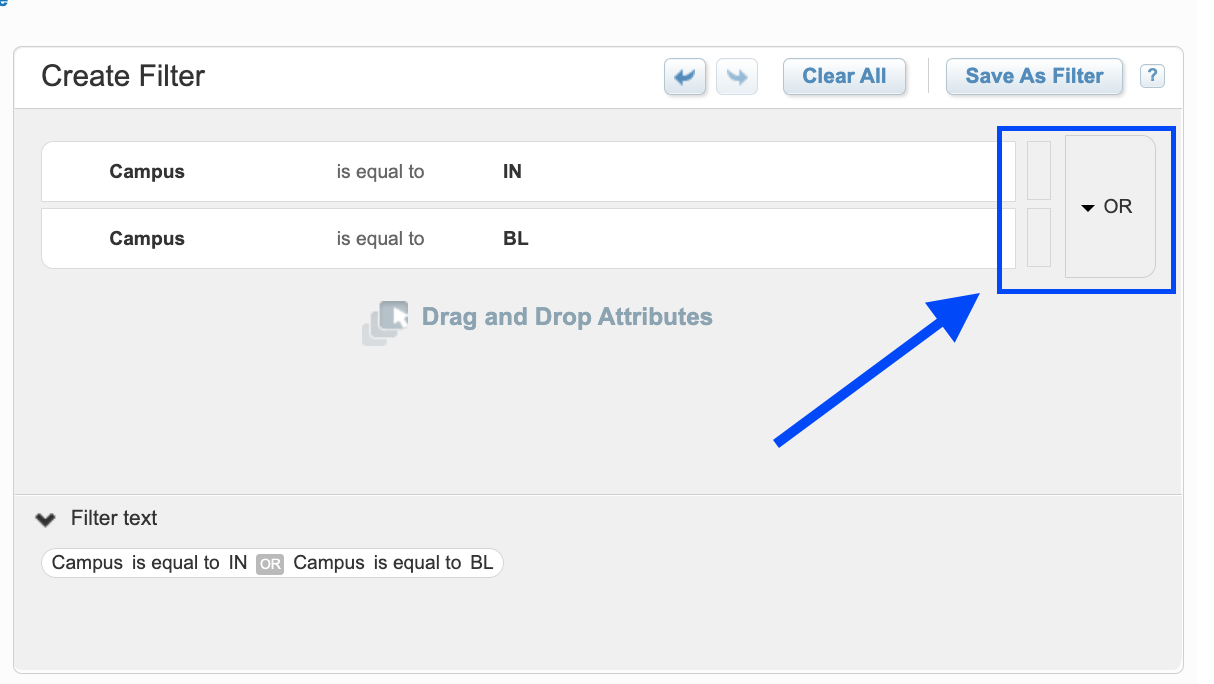Image resolution: width=1214 pixels, height=684 pixels.
Task: Click the Drag and Drop stacked-squares icon
Action: 385,322
